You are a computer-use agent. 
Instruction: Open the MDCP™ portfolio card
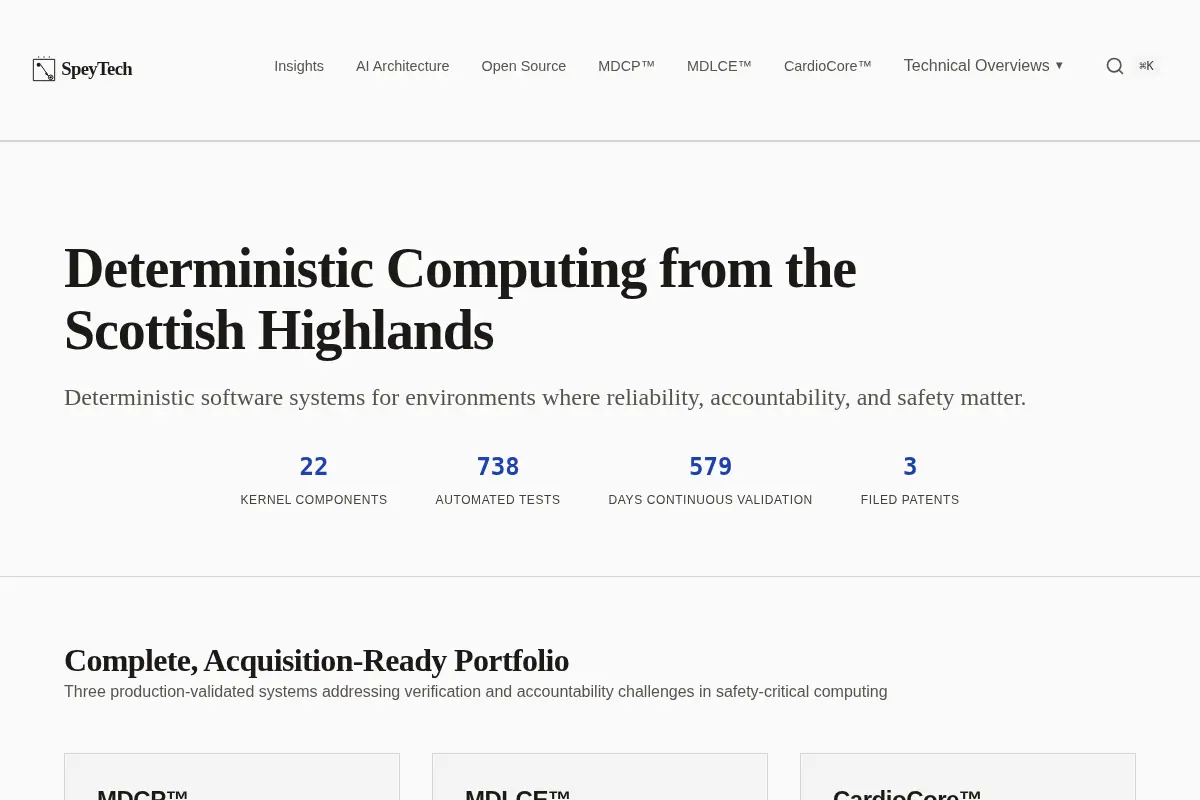tap(232, 777)
